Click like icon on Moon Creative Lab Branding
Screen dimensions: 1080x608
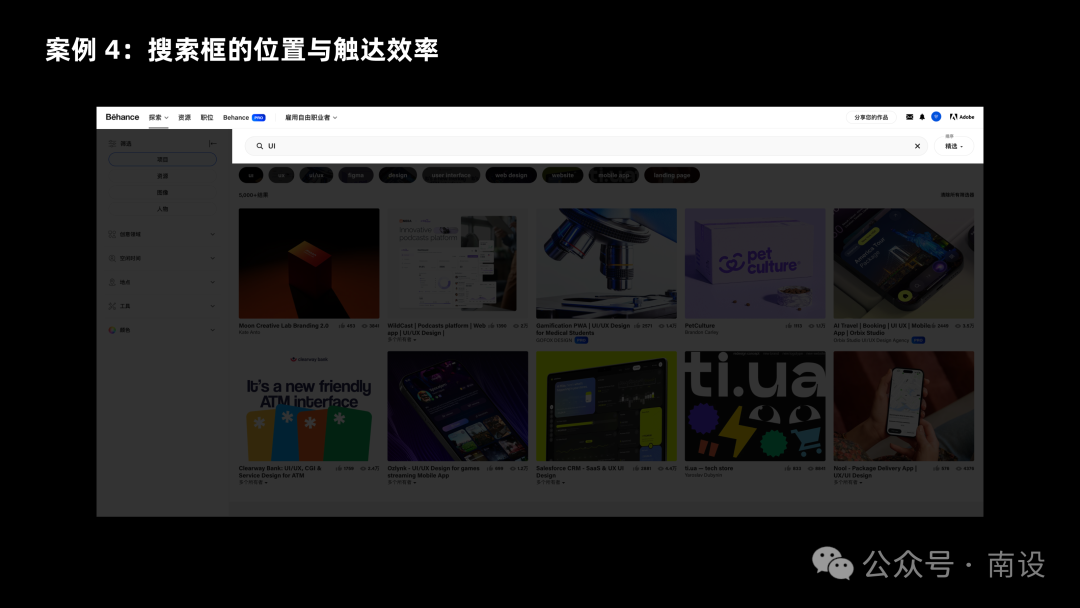[x=342, y=326]
